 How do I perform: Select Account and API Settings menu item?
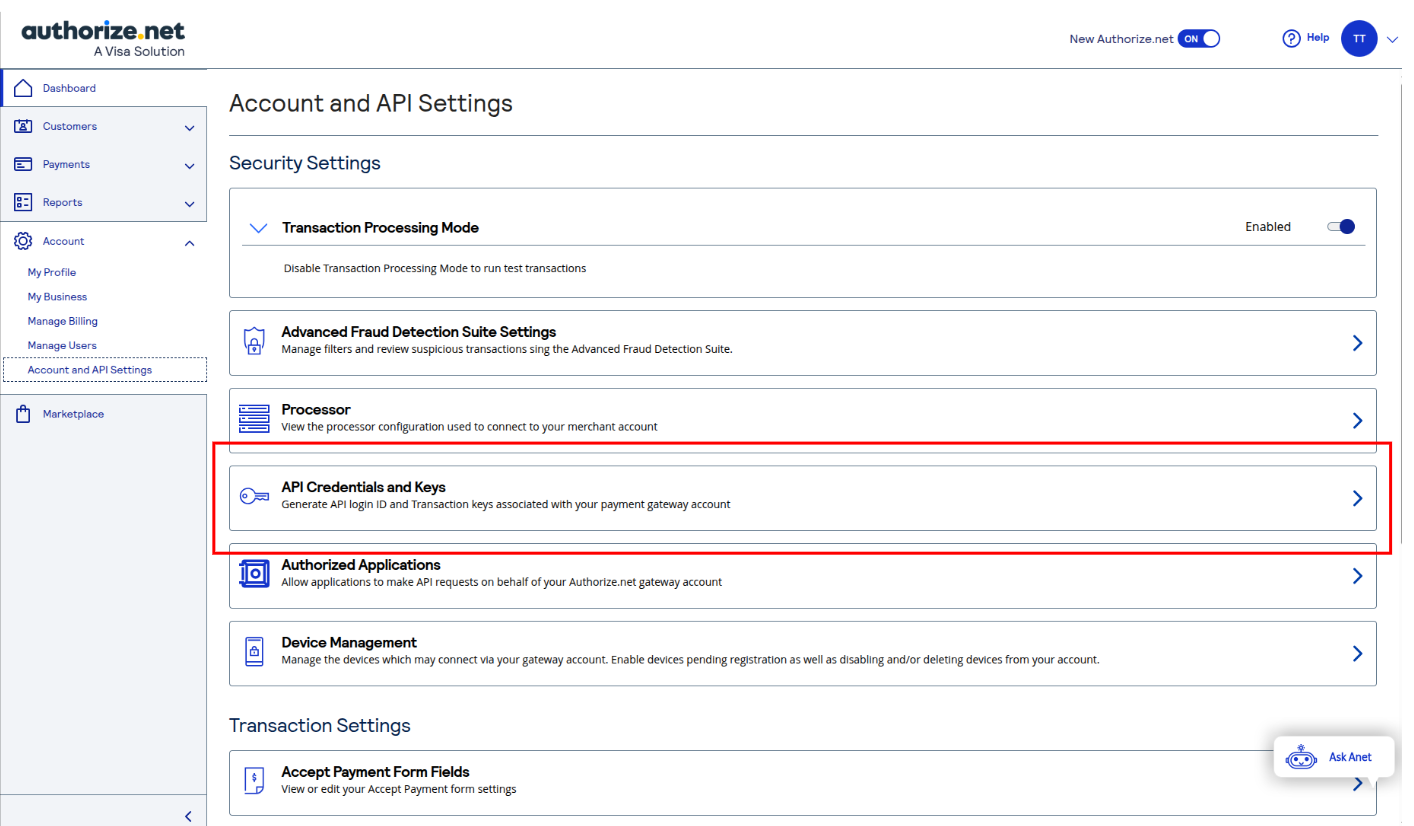pyautogui.click(x=104, y=370)
